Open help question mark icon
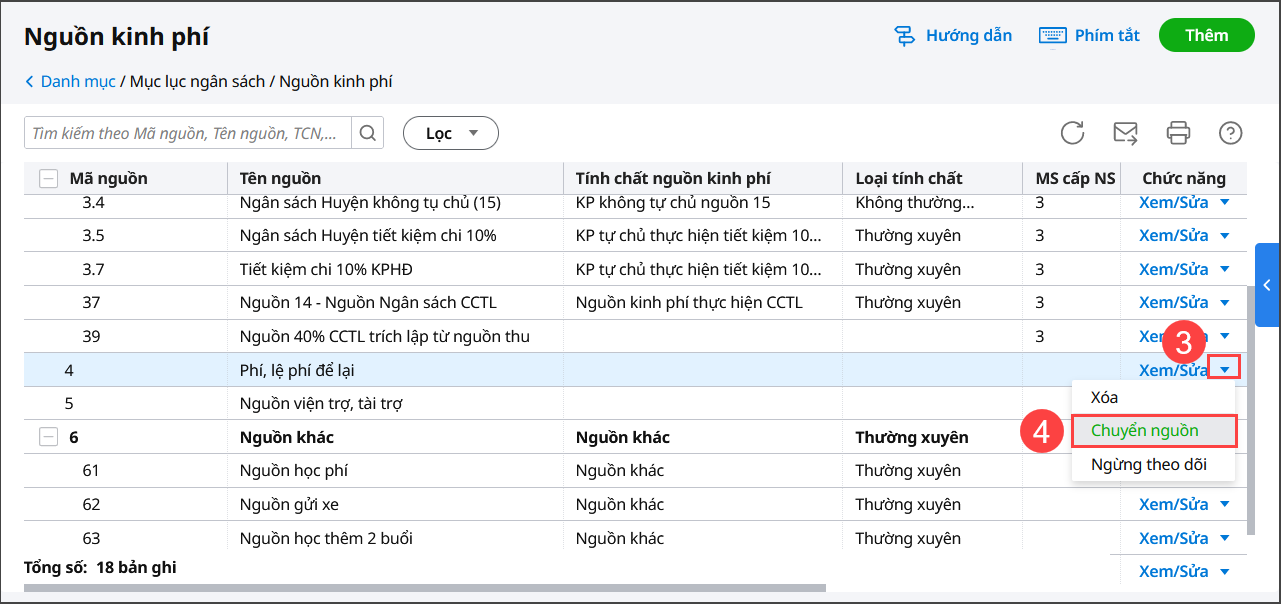The image size is (1281, 604). (x=1230, y=133)
